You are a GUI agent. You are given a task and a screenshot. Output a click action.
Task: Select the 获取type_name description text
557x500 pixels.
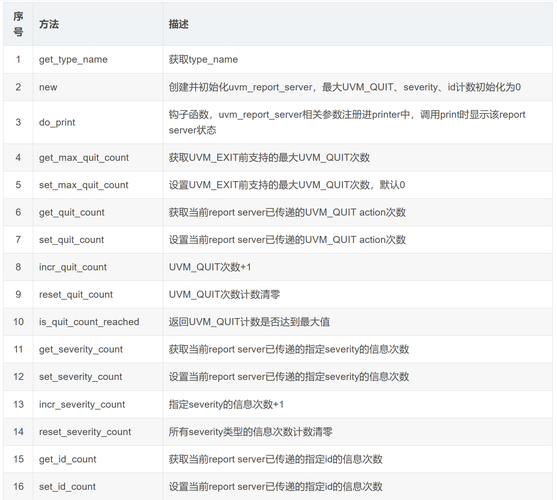coord(203,59)
